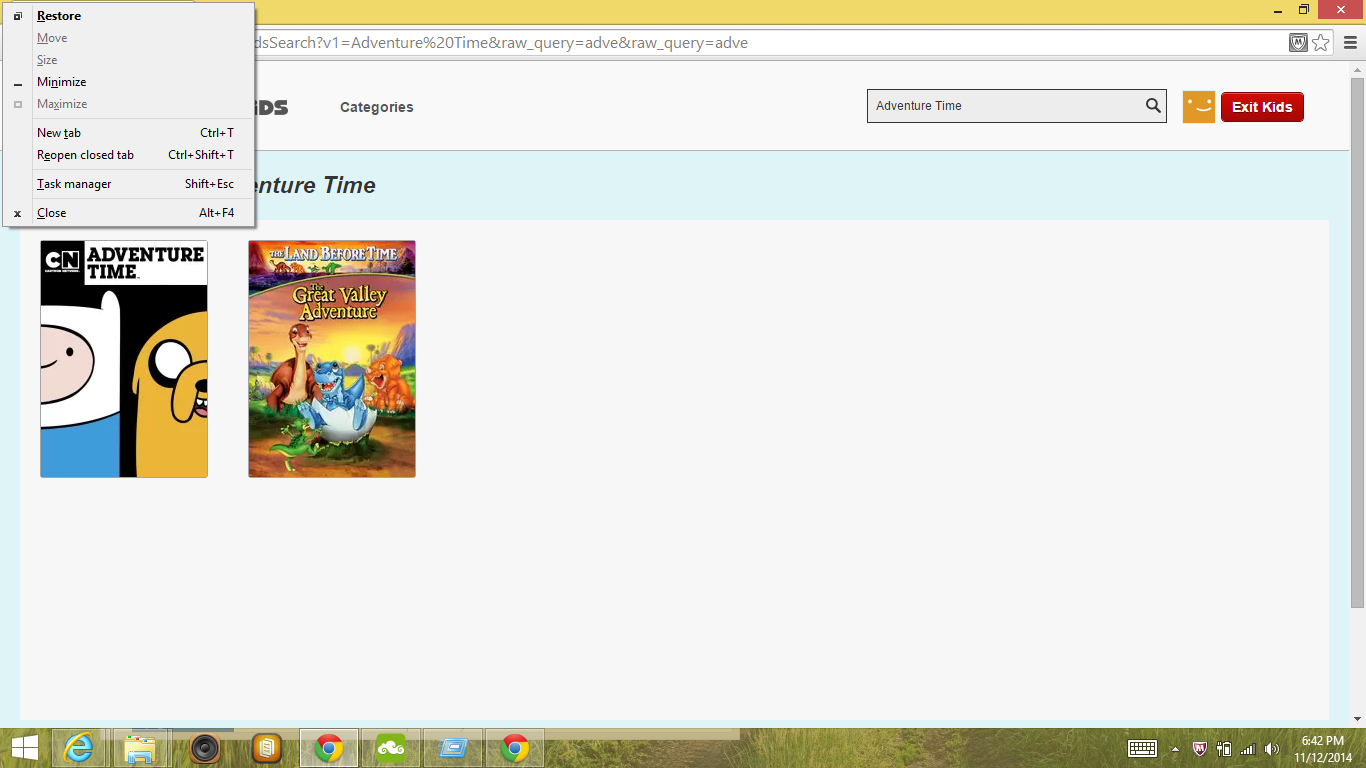Image resolution: width=1366 pixels, height=768 pixels.
Task: Open the Adventure Time show poster
Action: point(124,359)
